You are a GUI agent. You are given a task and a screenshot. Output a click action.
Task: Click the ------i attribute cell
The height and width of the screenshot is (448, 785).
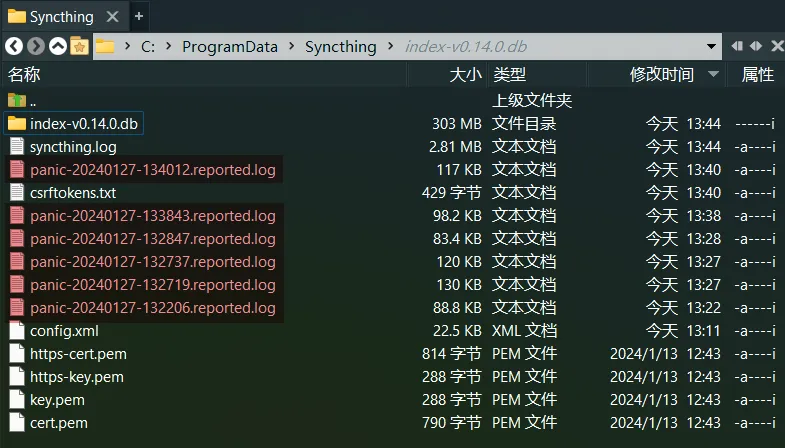coord(754,124)
